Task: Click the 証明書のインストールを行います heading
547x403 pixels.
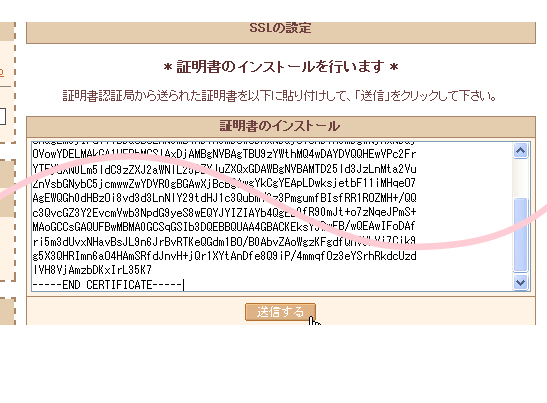Action: pyautogui.click(x=281, y=67)
